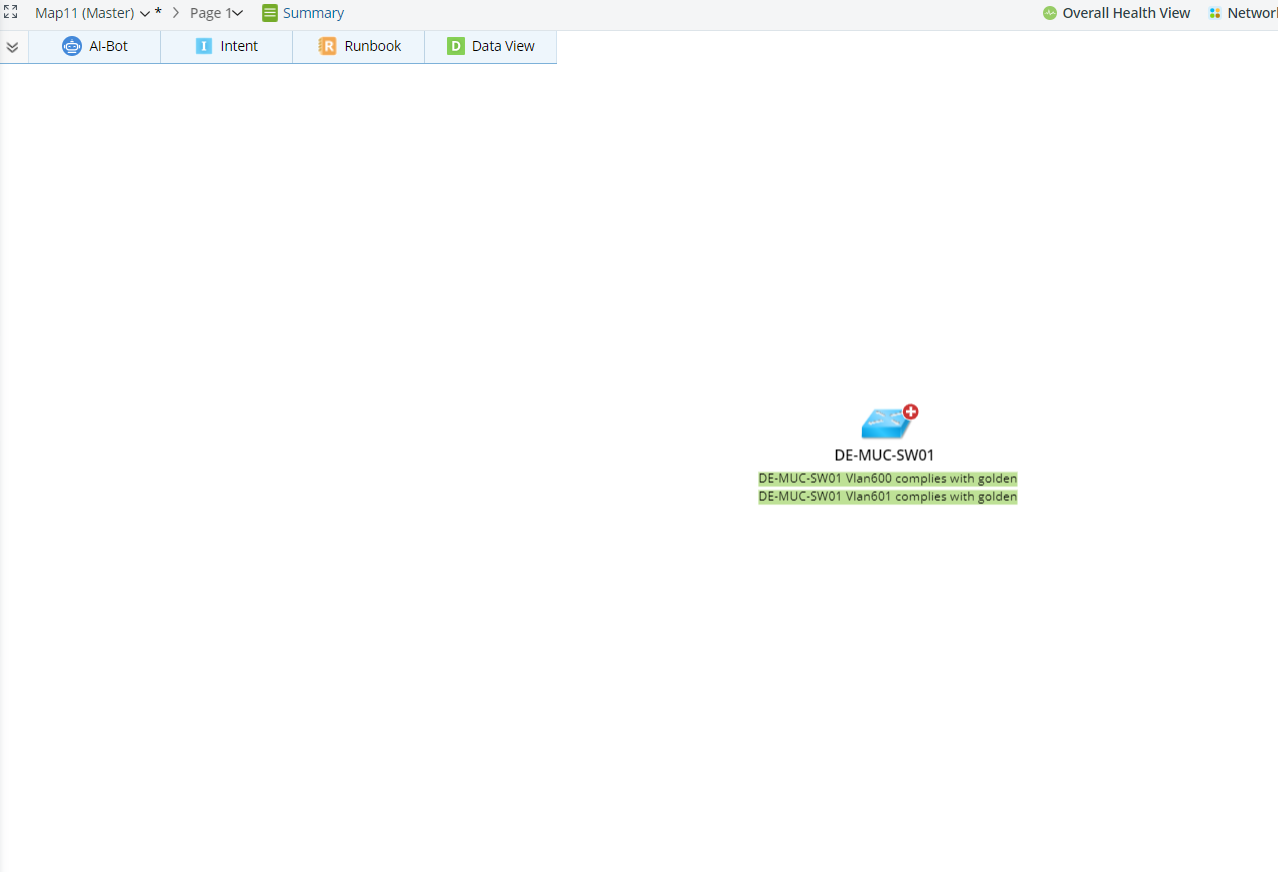Click the DE-MUC-SW01 device name label
The image size is (1278, 872).
coord(884,455)
